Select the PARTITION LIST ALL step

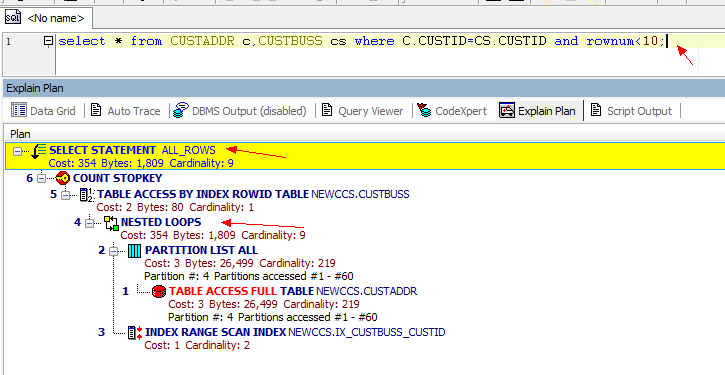pyautogui.click(x=202, y=250)
